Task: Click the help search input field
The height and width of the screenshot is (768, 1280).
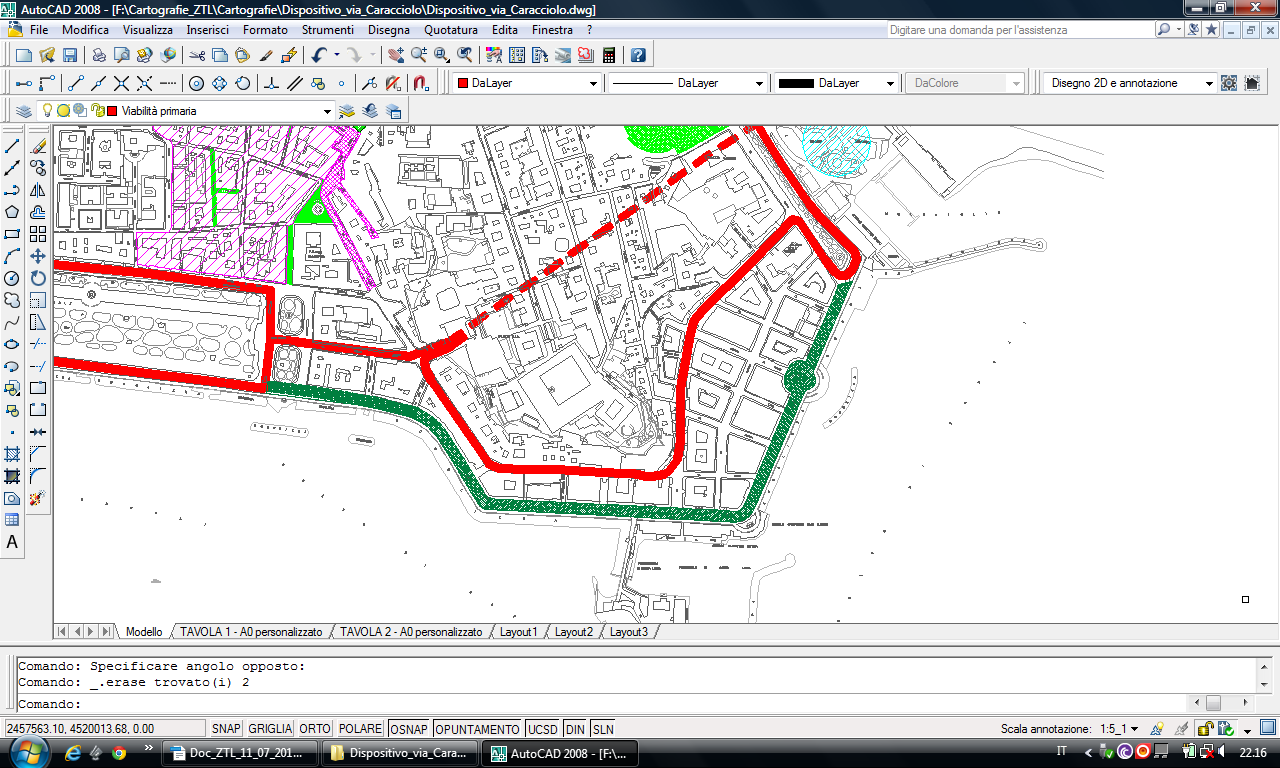Action: pyautogui.click(x=1020, y=30)
